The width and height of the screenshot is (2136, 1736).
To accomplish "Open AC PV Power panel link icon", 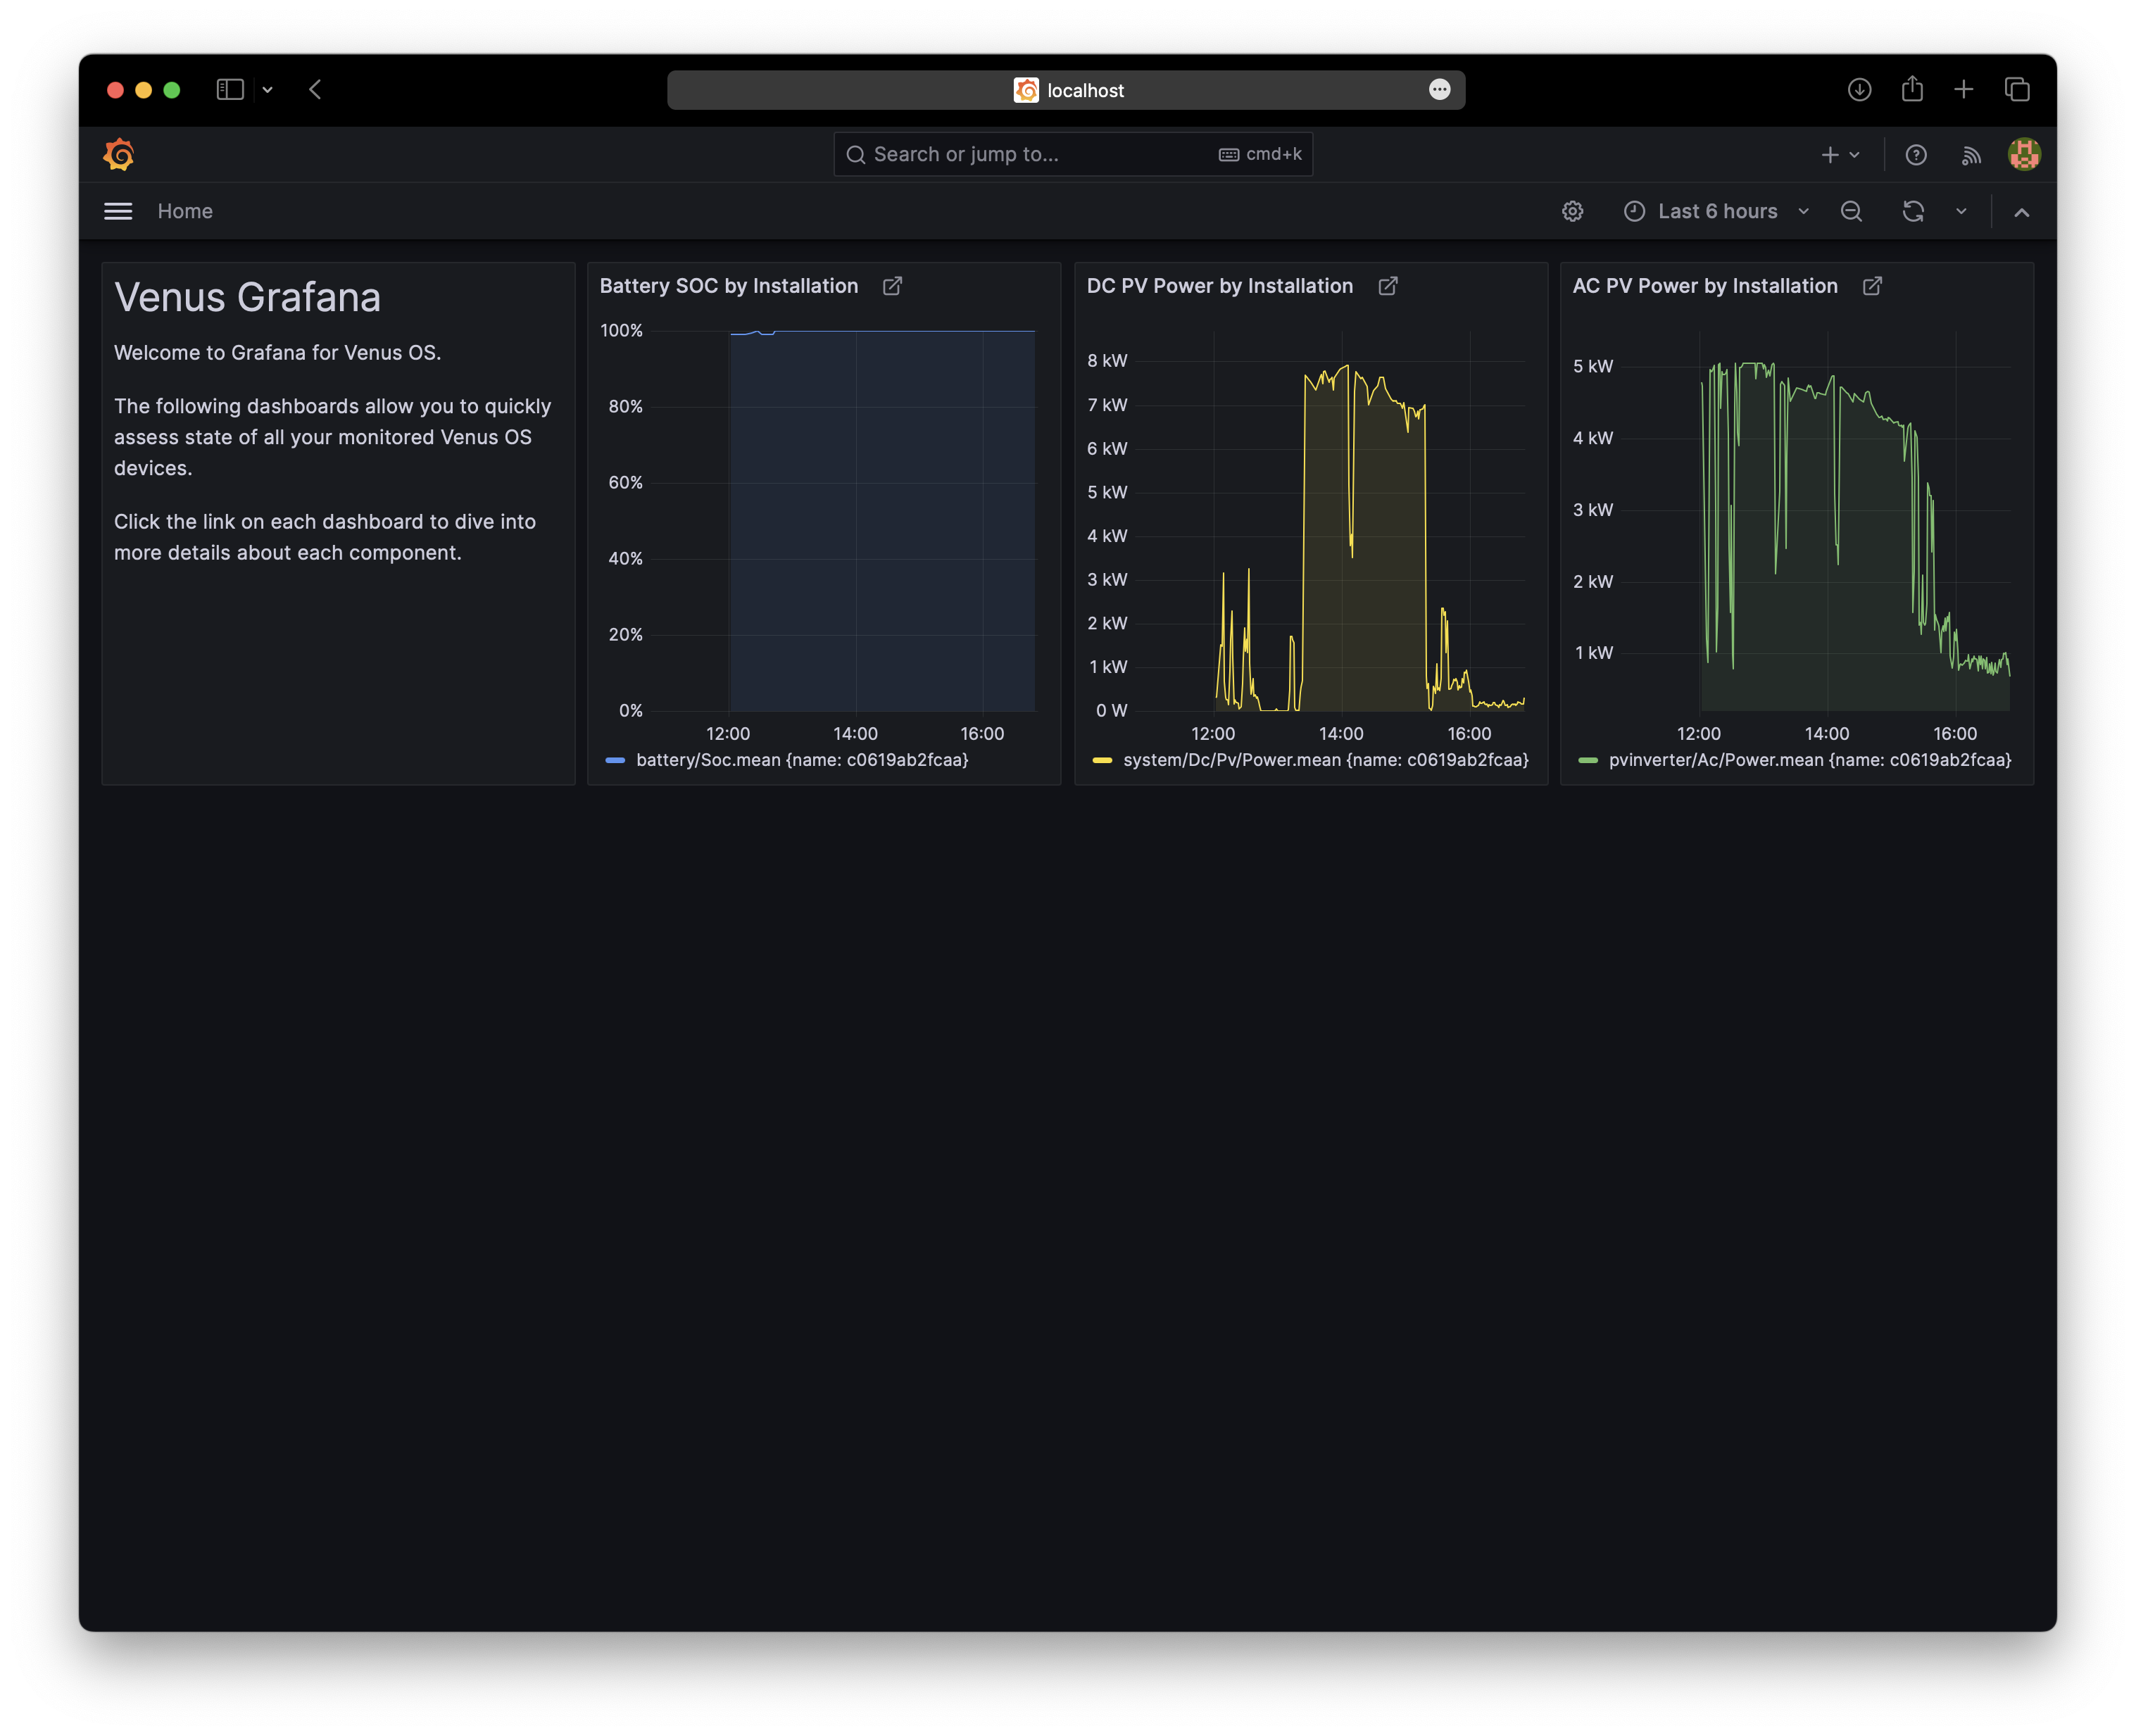I will tap(1872, 286).
